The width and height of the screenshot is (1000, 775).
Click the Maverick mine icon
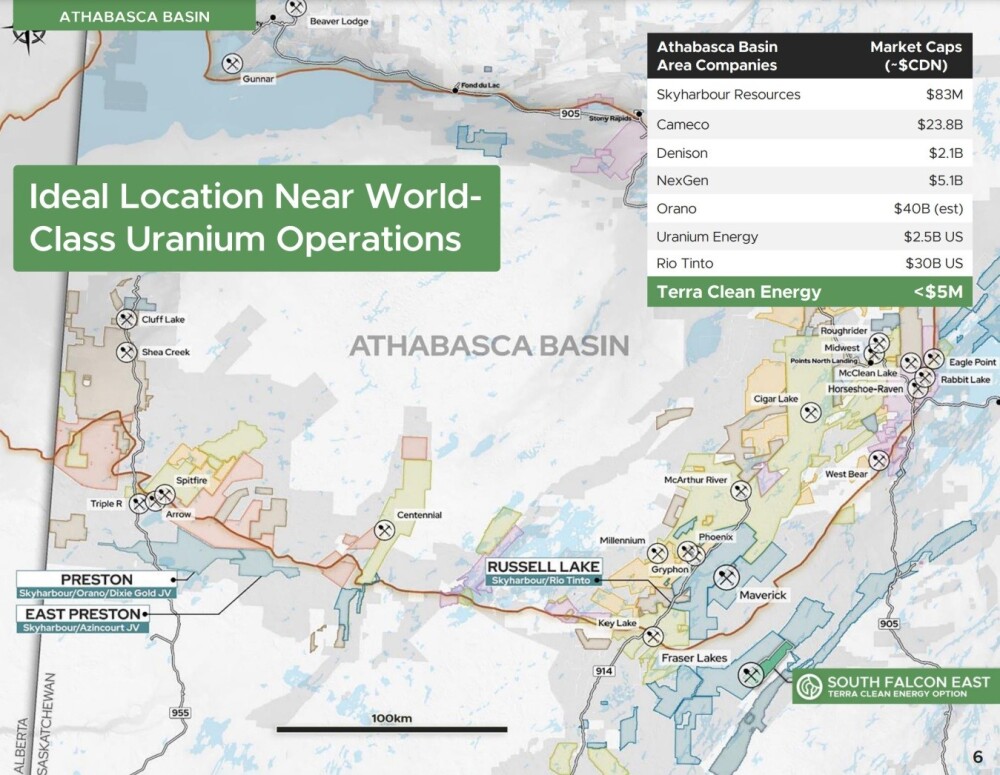(x=726, y=577)
